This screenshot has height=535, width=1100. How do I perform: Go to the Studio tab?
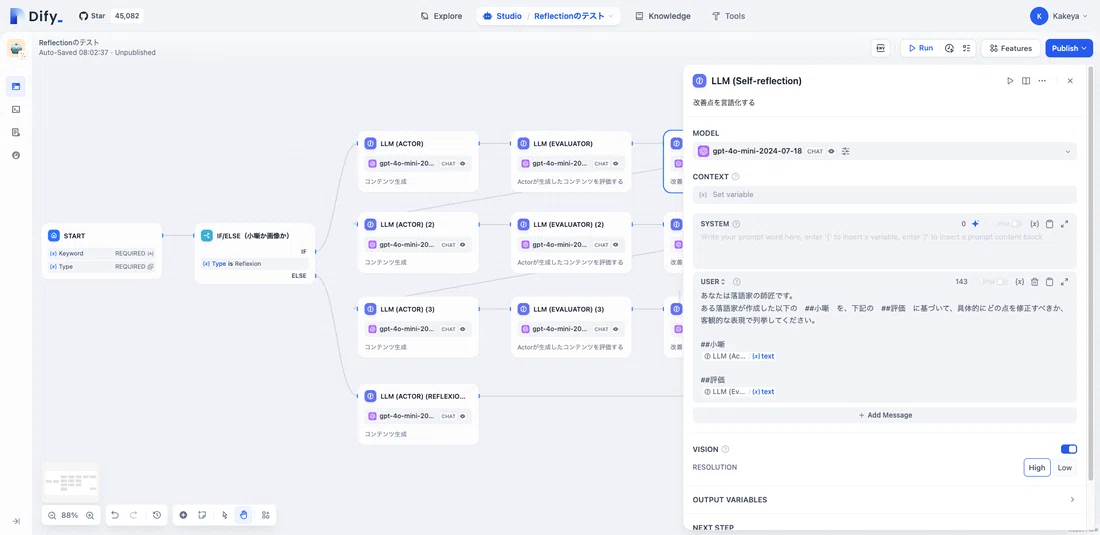tap(502, 16)
